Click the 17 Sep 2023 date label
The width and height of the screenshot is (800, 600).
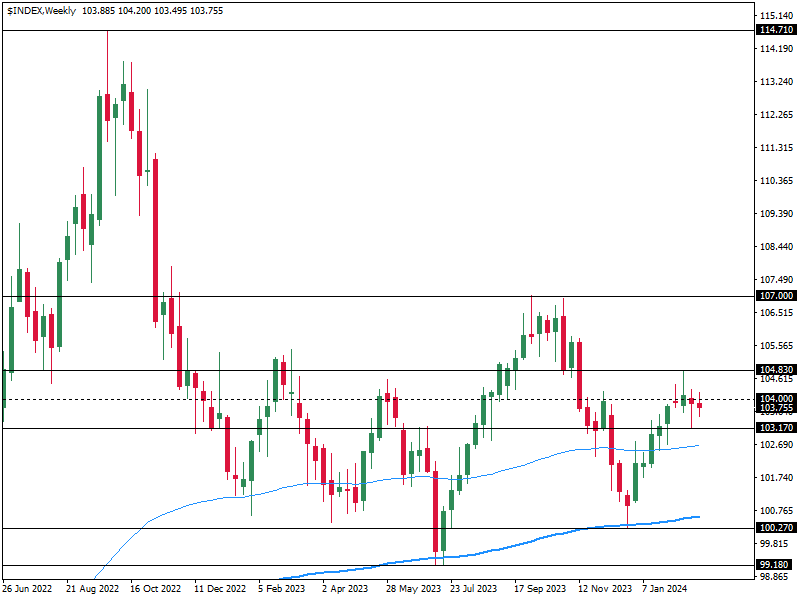click(x=540, y=589)
